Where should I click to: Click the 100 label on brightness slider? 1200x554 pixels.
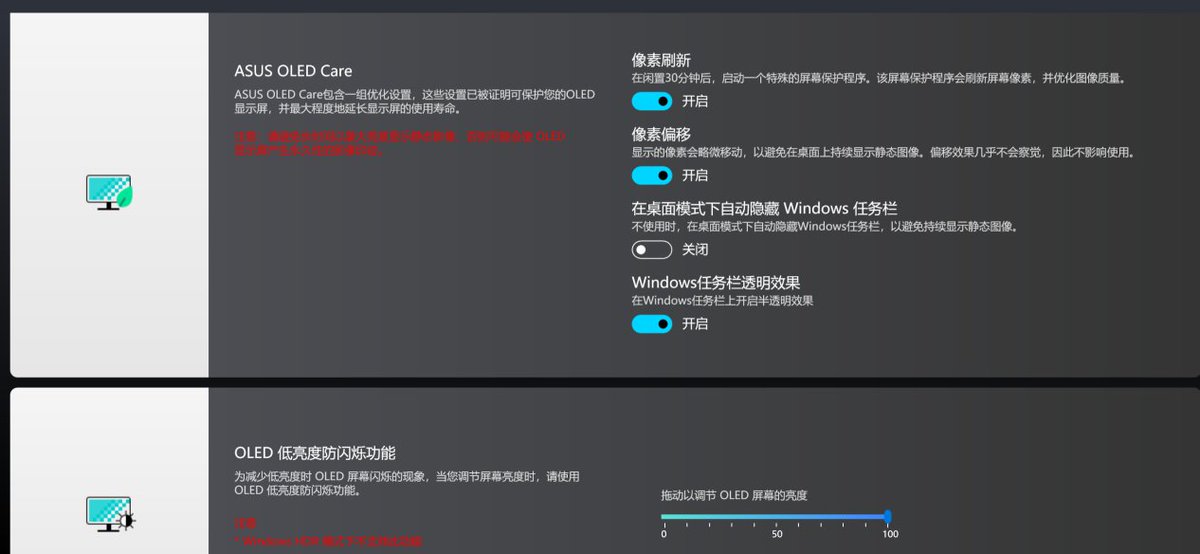tap(890, 534)
